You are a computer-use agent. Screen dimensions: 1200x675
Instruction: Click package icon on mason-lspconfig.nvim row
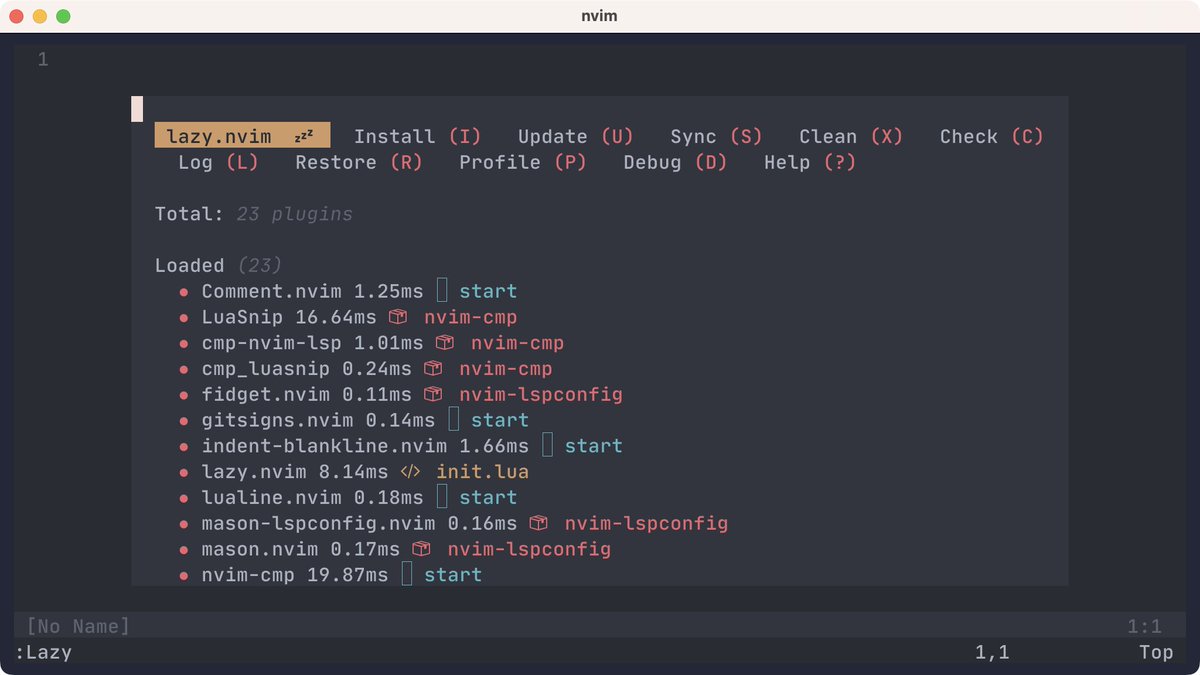click(539, 523)
